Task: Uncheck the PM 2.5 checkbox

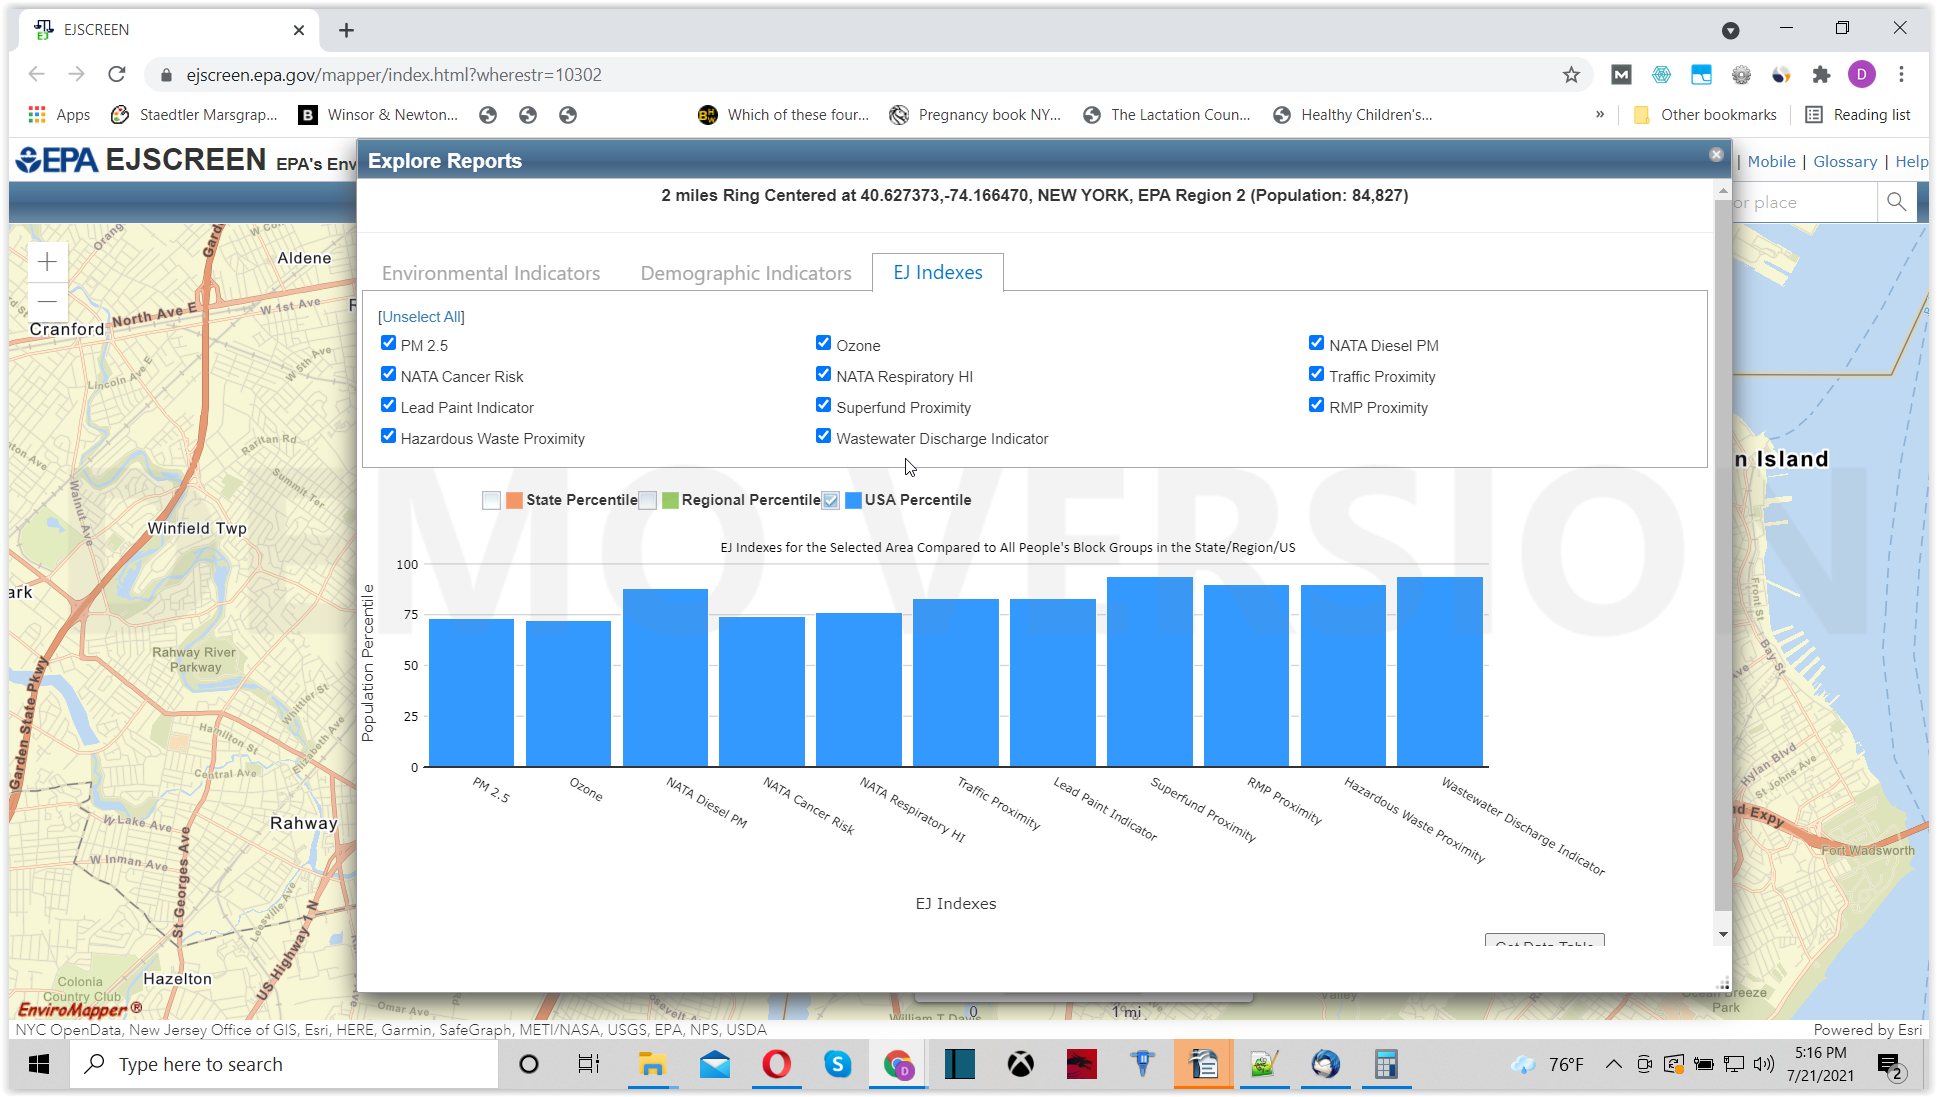Action: tap(388, 343)
